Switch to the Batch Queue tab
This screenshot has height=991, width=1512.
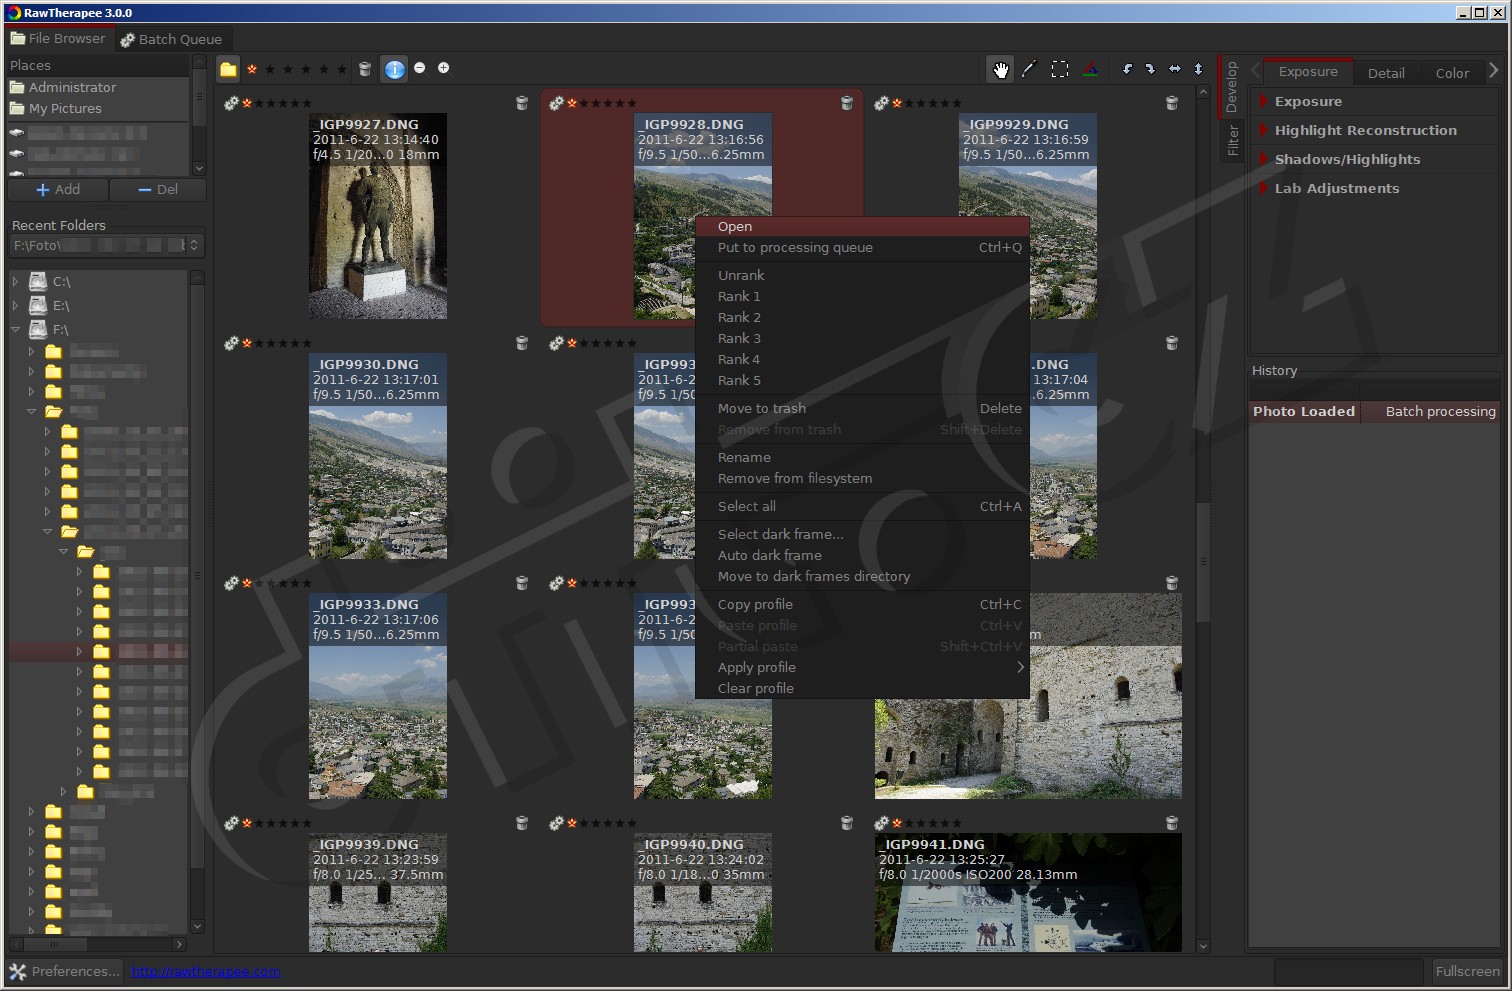[x=172, y=39]
